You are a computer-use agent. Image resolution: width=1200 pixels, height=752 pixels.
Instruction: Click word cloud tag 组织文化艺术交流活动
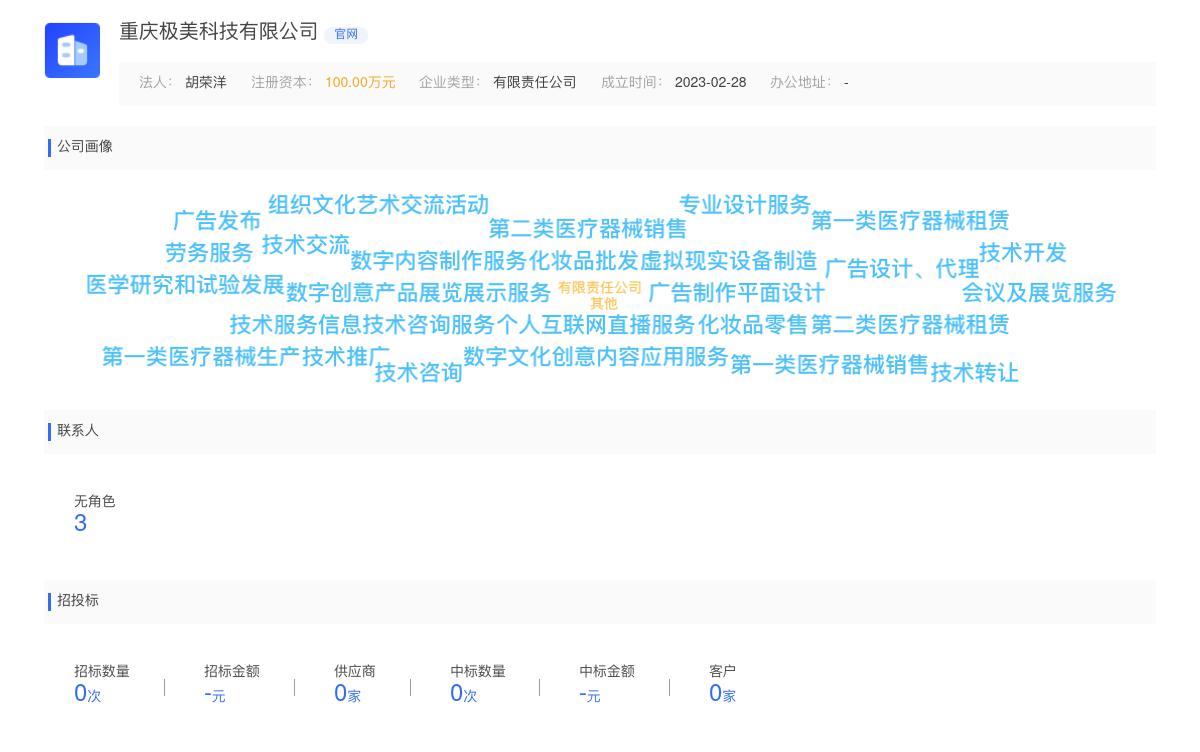click(x=379, y=205)
